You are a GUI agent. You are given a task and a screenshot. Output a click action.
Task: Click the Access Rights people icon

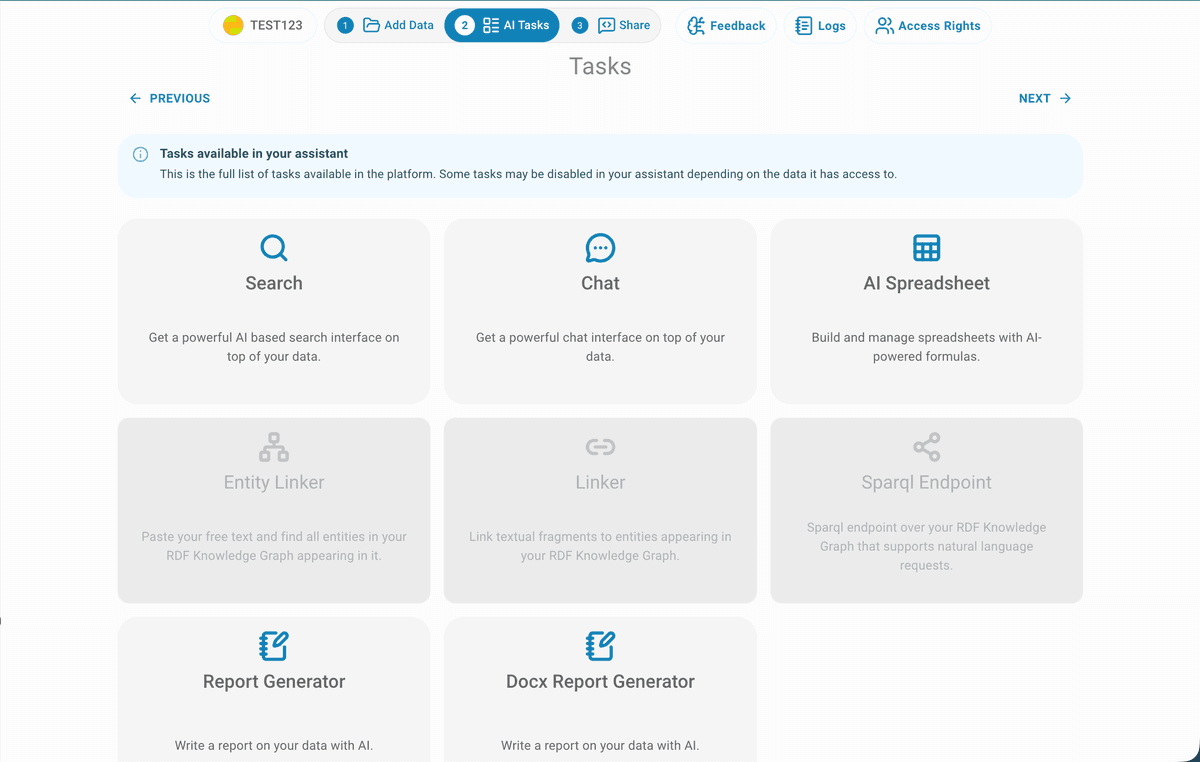(x=884, y=26)
